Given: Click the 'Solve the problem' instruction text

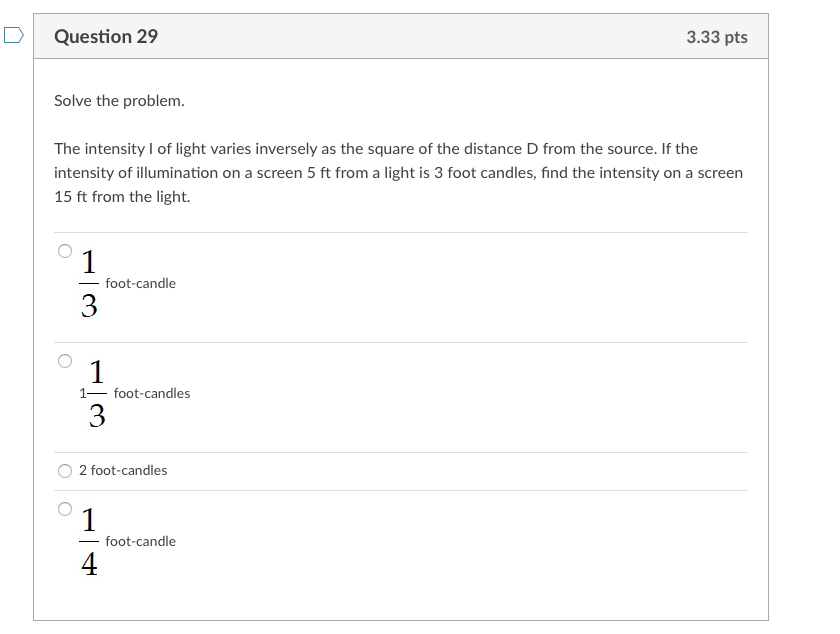Looking at the screenshot, I should click(x=121, y=100).
